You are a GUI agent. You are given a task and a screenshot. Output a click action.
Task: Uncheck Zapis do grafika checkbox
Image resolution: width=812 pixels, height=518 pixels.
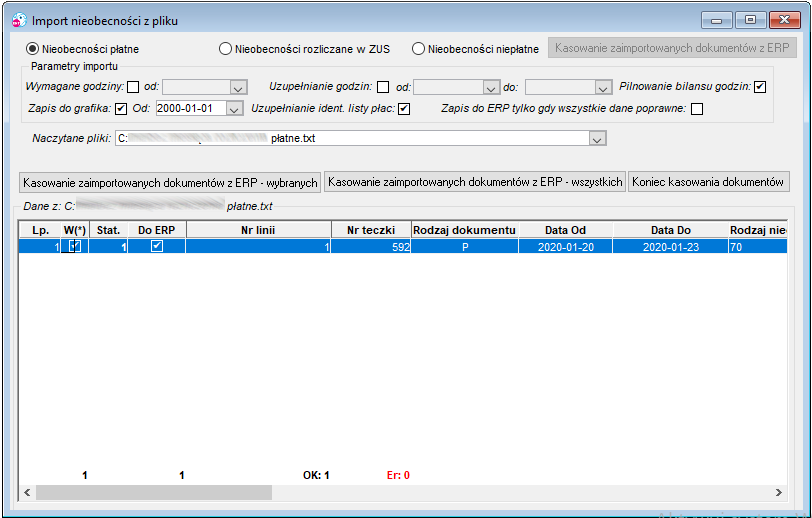(x=121, y=109)
